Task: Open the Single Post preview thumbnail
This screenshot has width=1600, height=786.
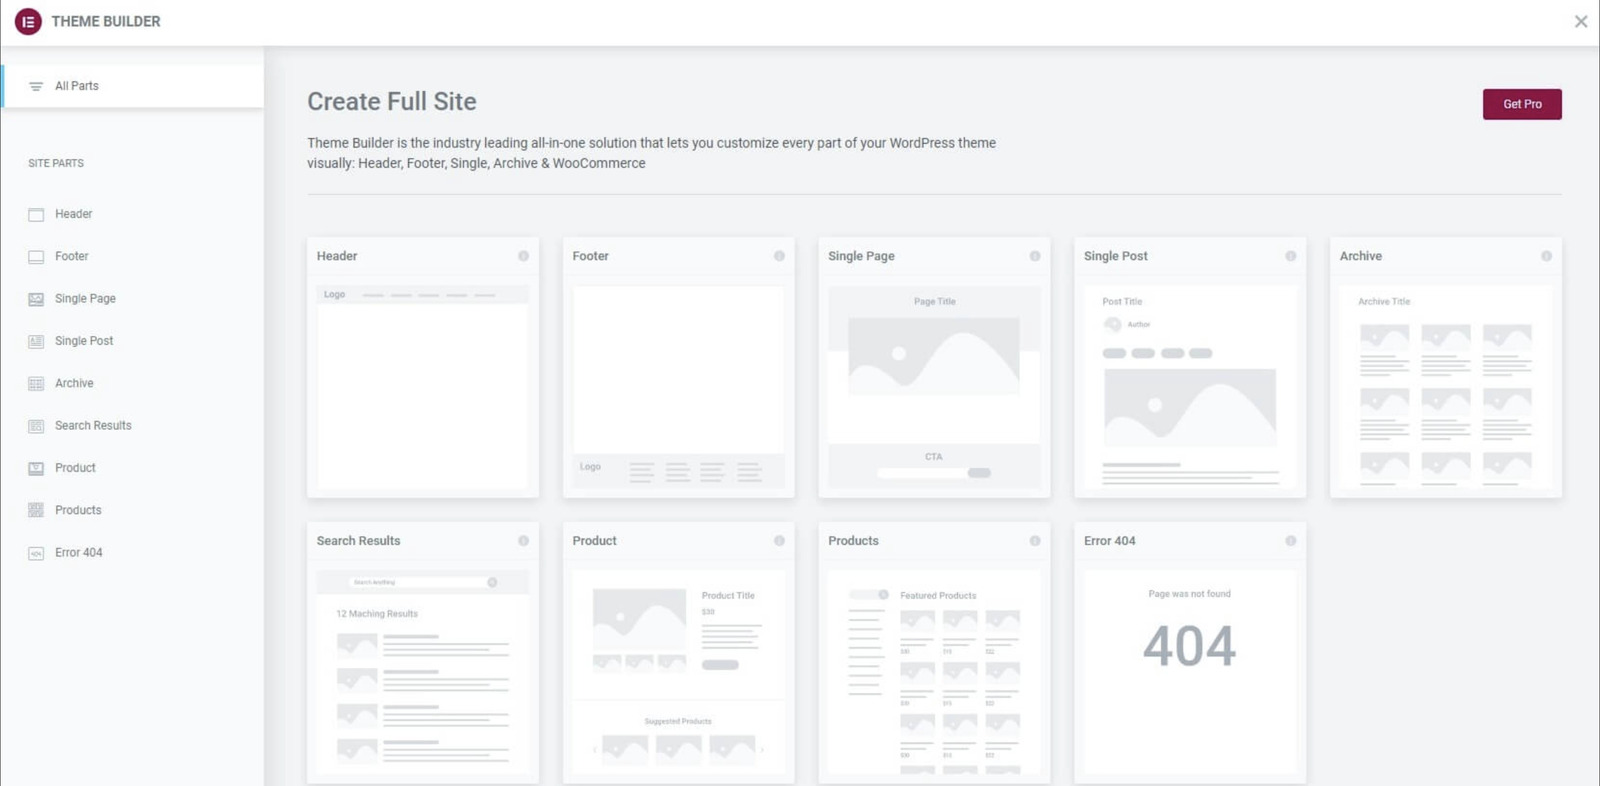Action: (x=1190, y=387)
